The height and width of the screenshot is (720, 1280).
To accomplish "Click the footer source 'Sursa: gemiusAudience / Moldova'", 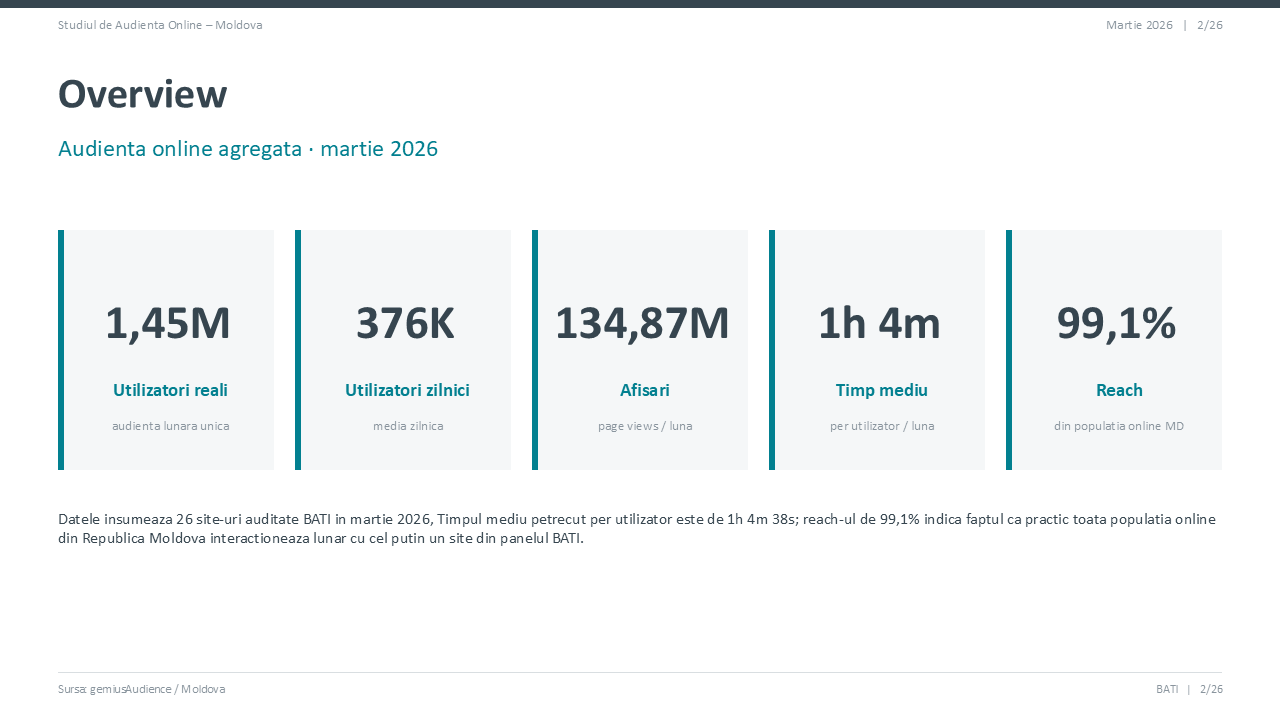I will [x=141, y=689].
